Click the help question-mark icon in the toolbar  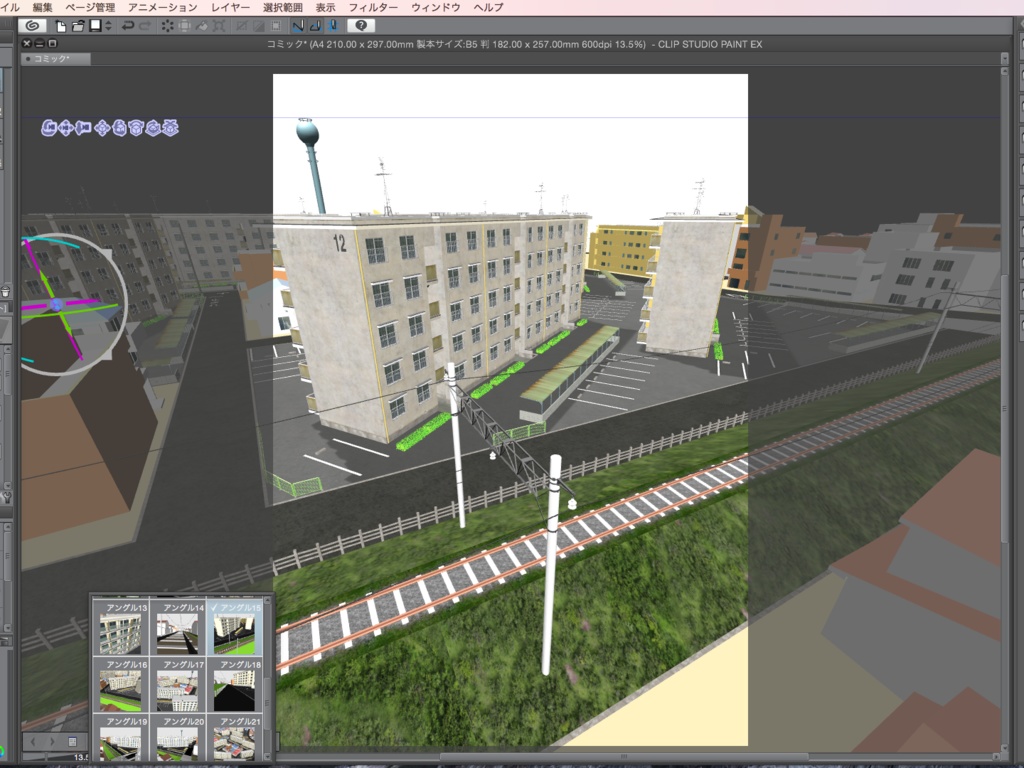pos(360,27)
